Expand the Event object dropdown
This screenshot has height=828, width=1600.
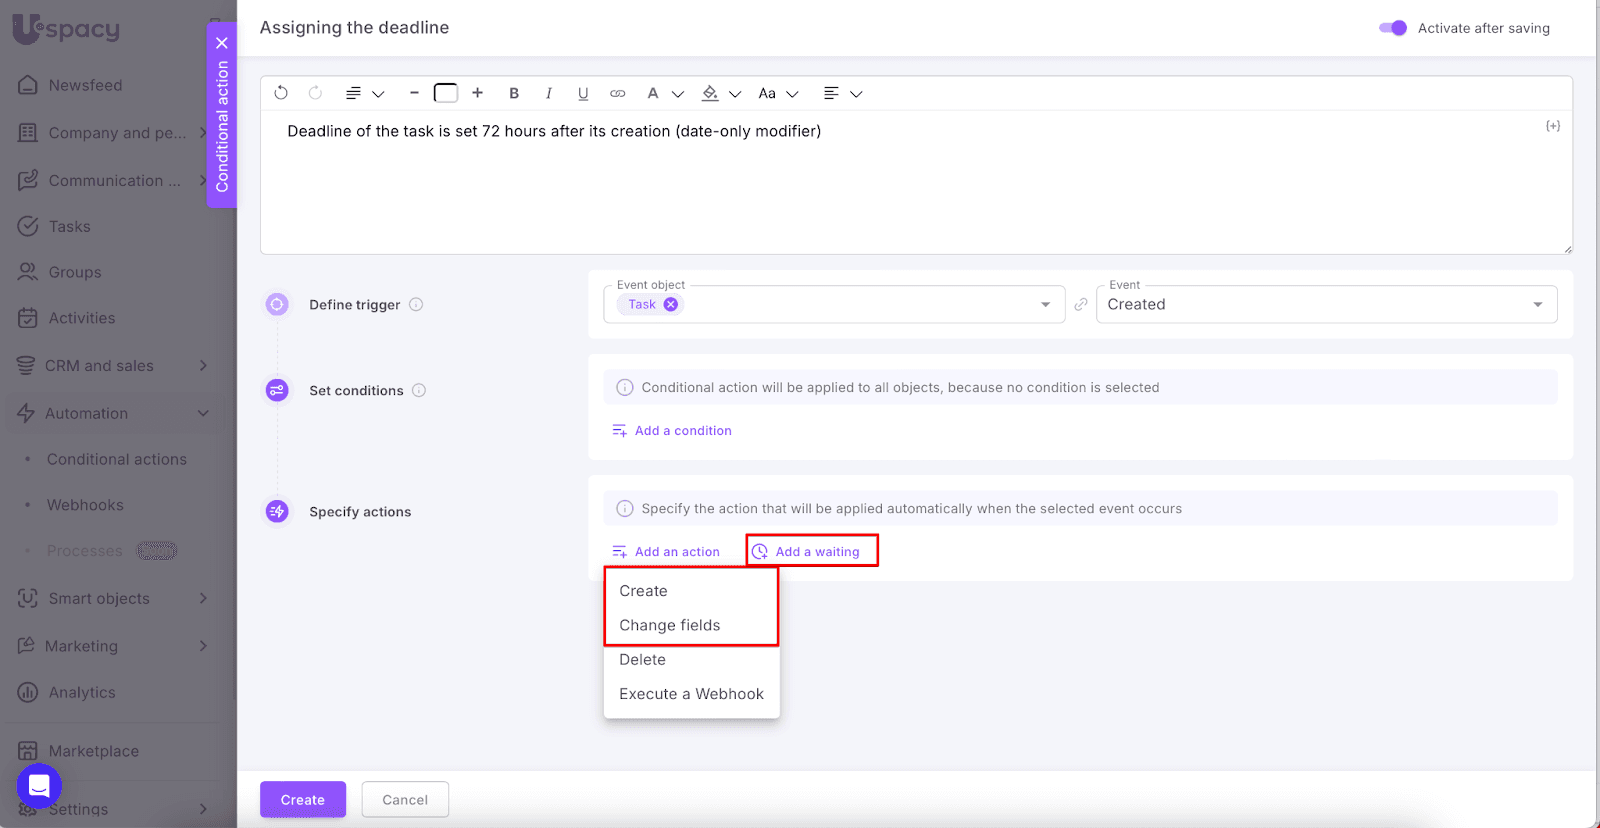click(1045, 305)
